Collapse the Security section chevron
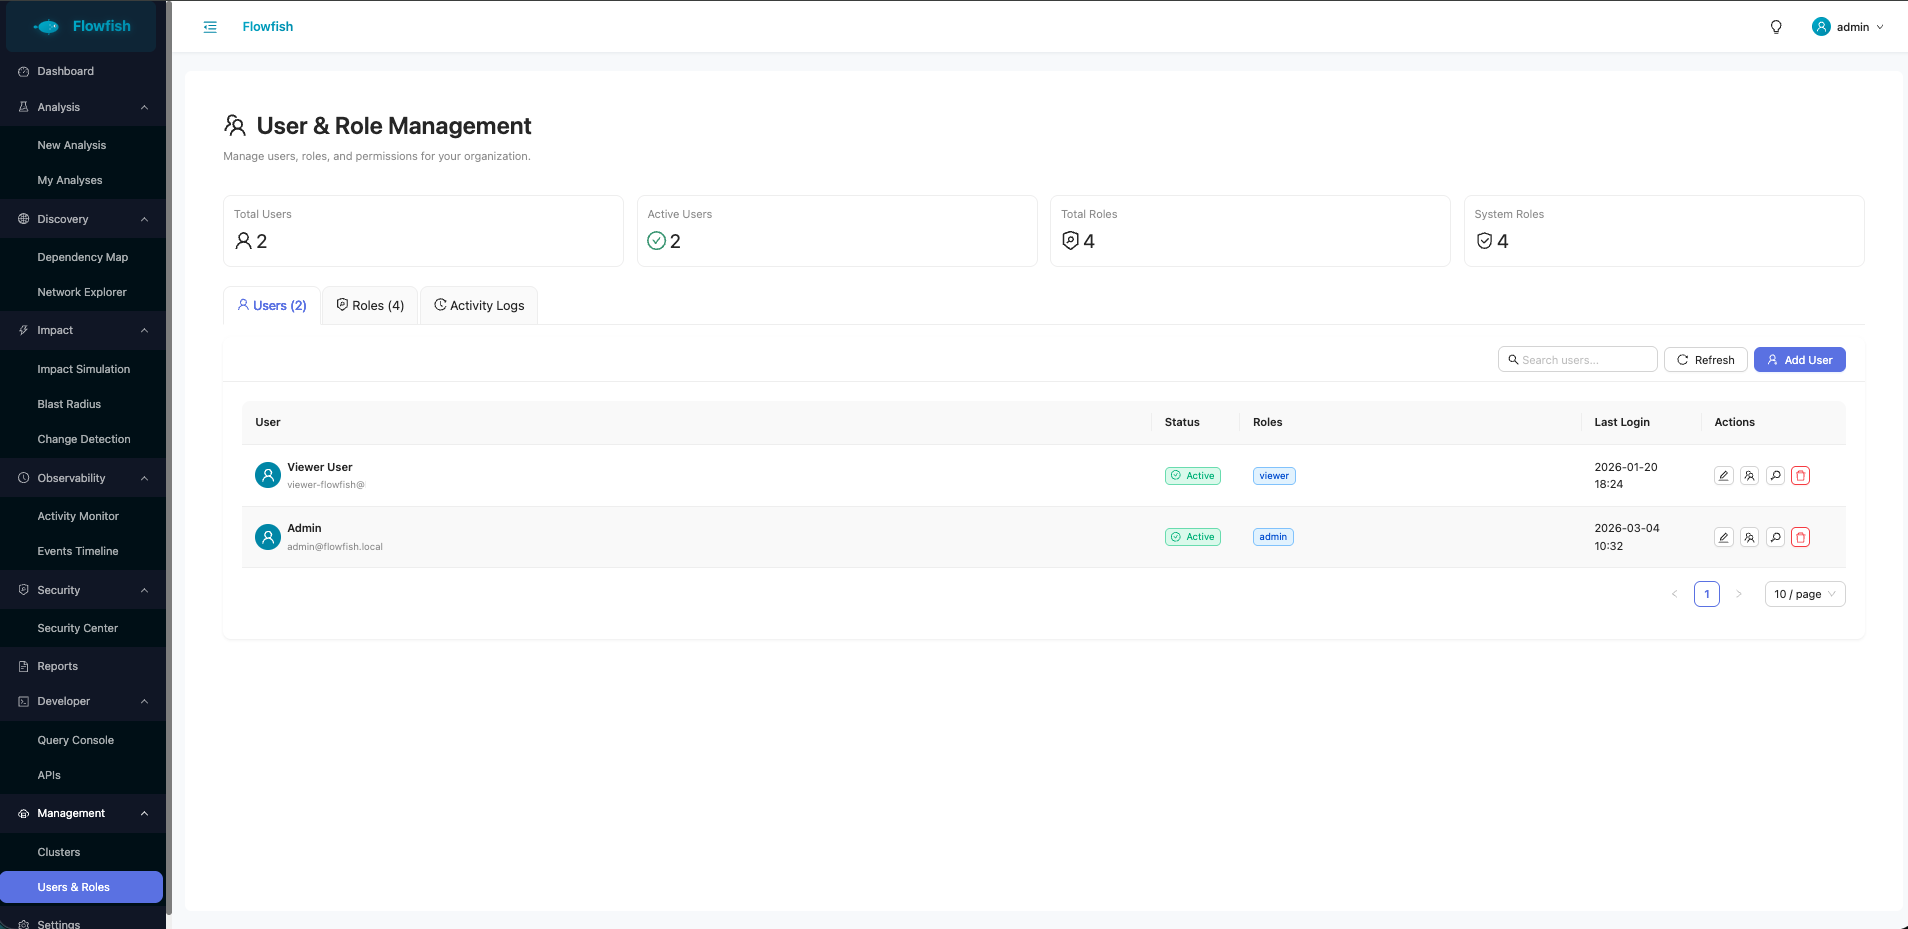Viewport: 1908px width, 929px height. point(144,590)
